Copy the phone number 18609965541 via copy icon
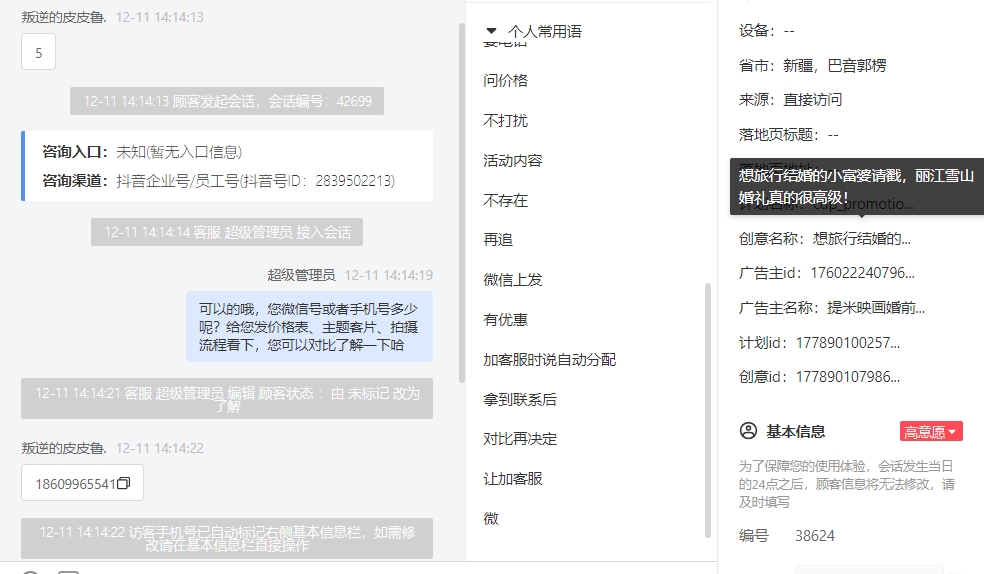Viewport: 984px width, 574px height. [124, 483]
